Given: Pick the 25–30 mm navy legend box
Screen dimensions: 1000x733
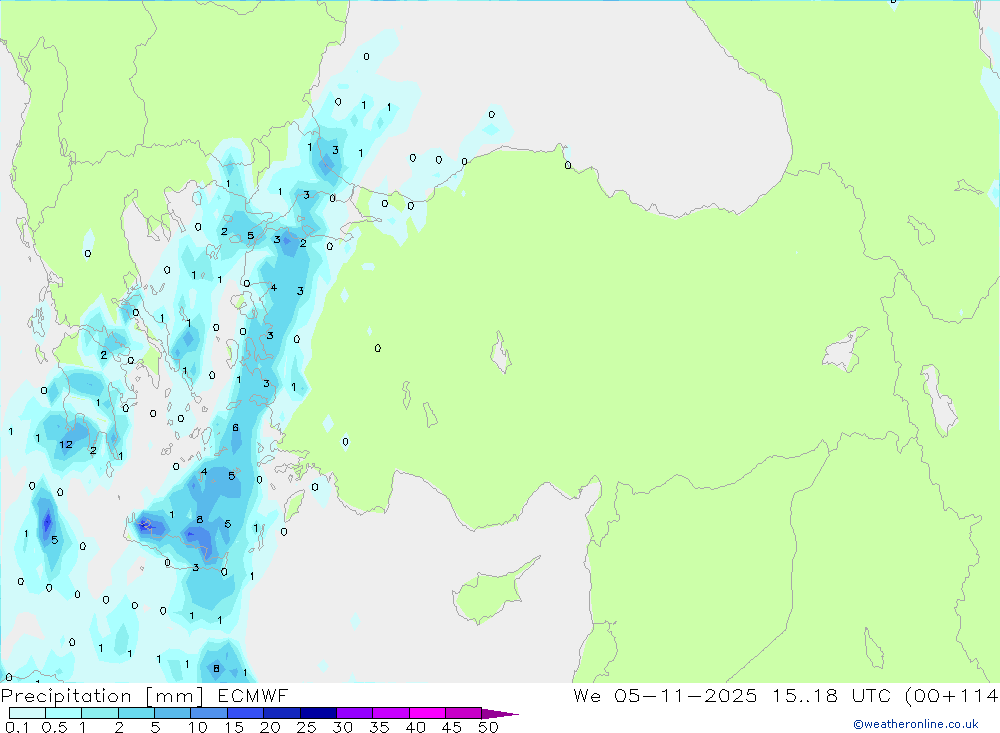Looking at the screenshot, I should click(318, 713).
